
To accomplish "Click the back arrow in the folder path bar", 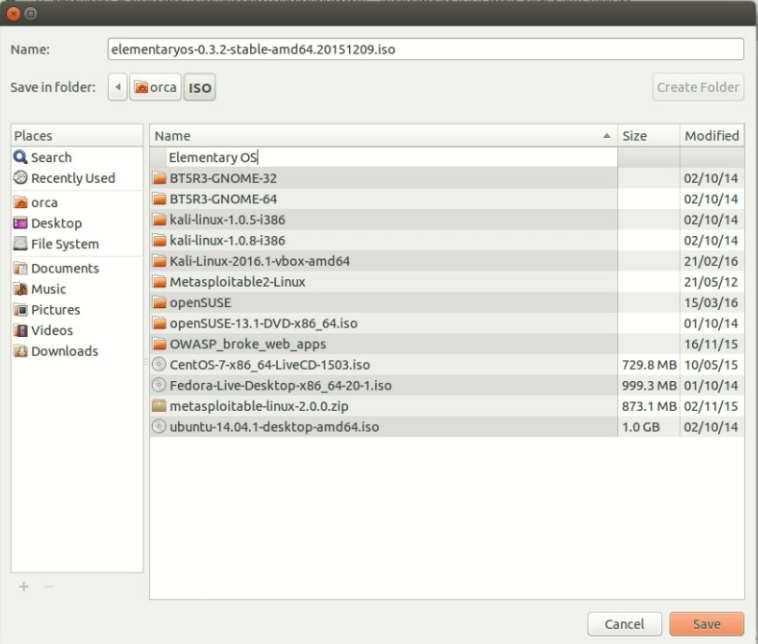I will (x=117, y=88).
